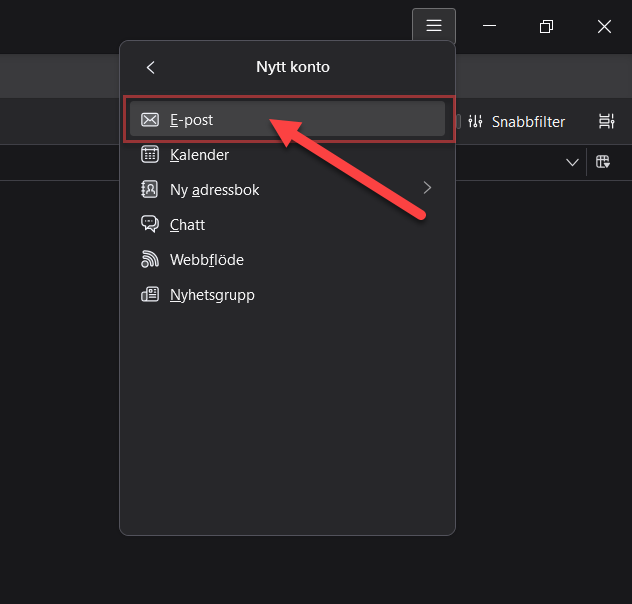Select Webbflöde menu entry
The width and height of the screenshot is (632, 604).
[x=287, y=259]
